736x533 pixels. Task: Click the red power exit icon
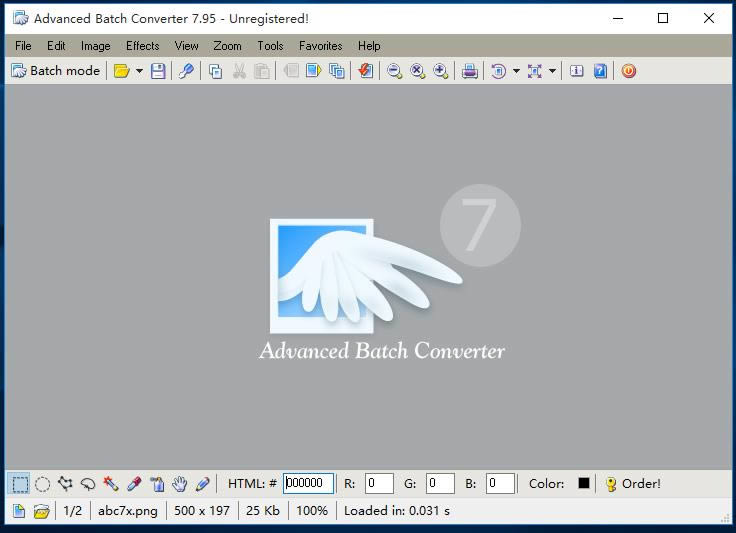point(629,71)
